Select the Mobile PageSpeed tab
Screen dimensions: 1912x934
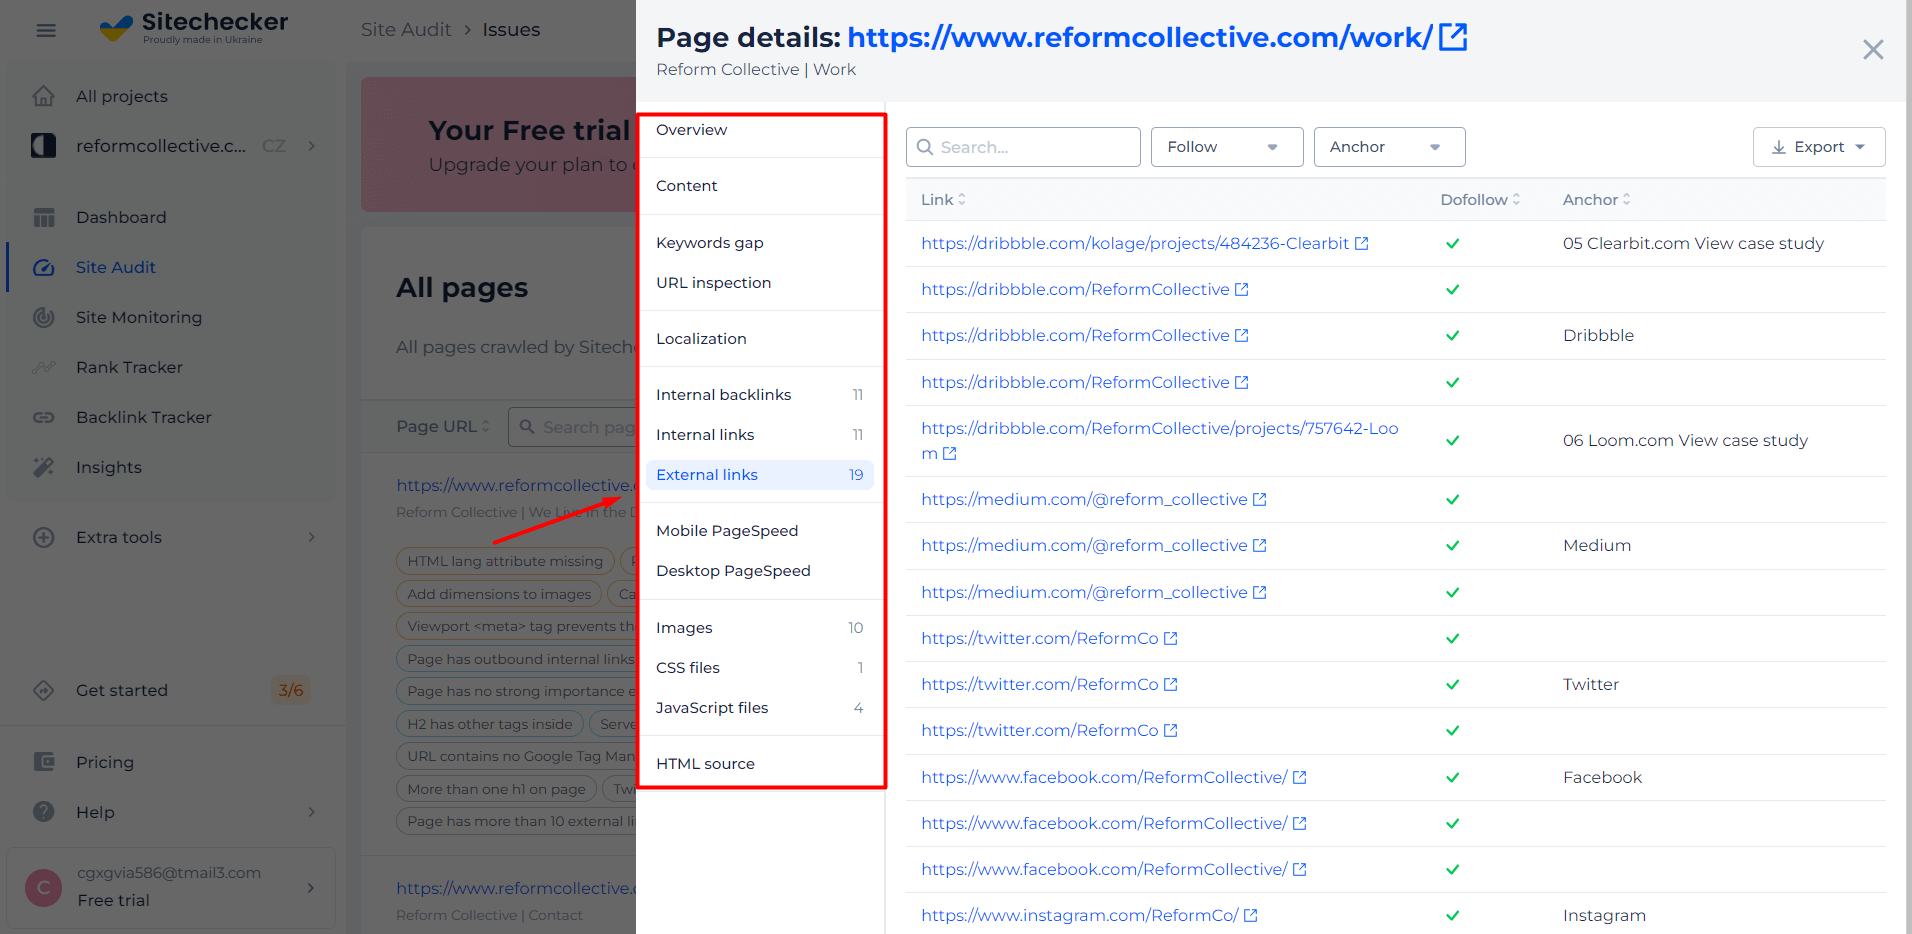click(x=727, y=531)
